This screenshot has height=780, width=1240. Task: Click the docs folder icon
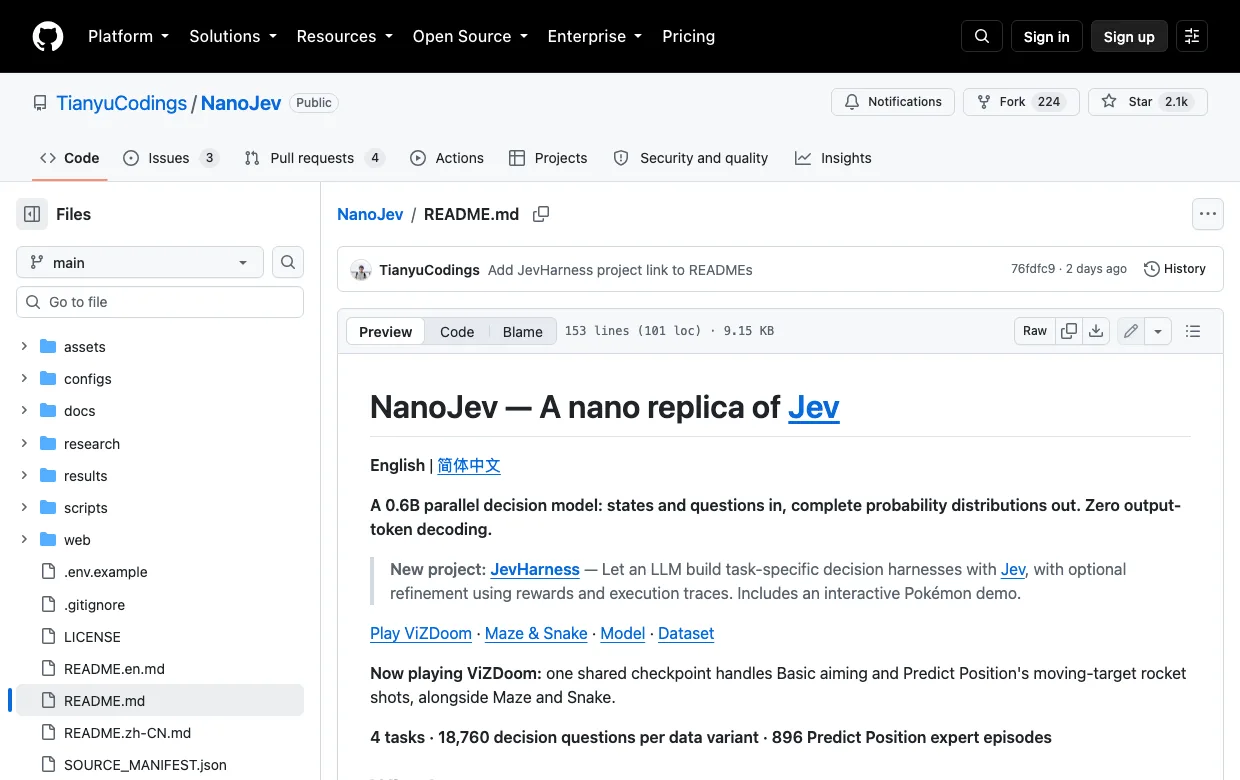48,410
